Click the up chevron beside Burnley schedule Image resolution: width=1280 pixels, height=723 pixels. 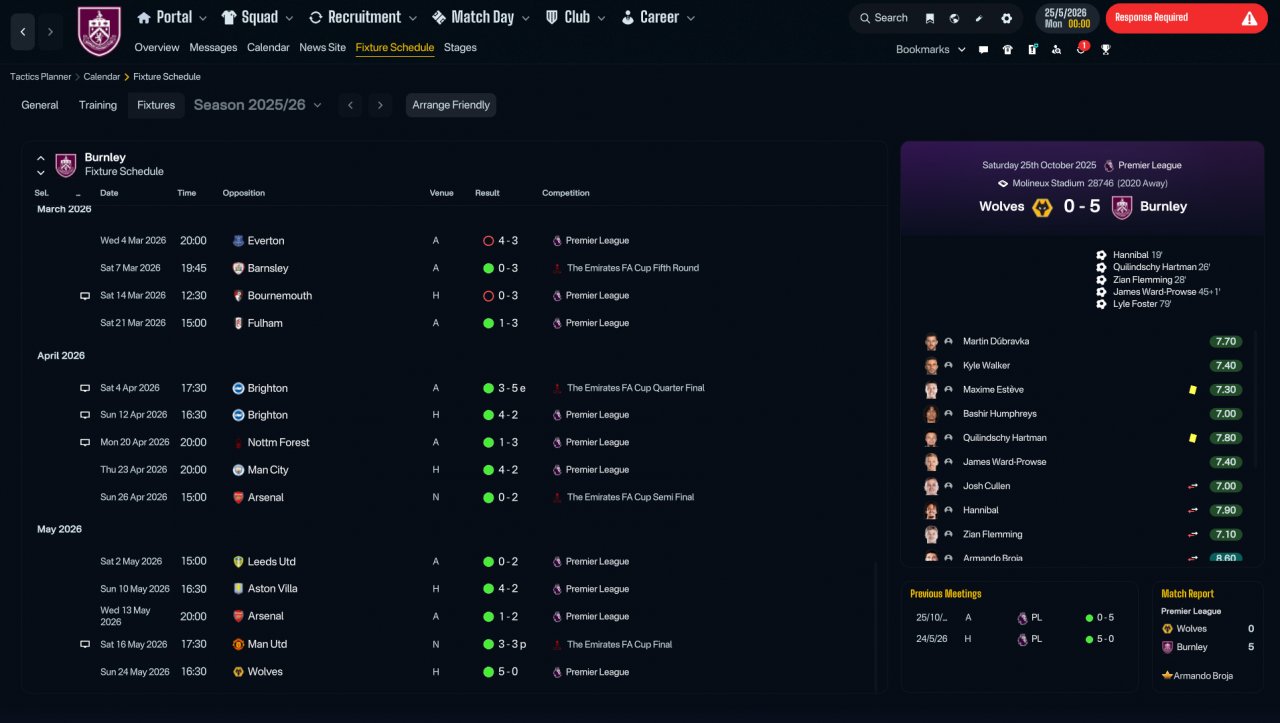click(41, 158)
